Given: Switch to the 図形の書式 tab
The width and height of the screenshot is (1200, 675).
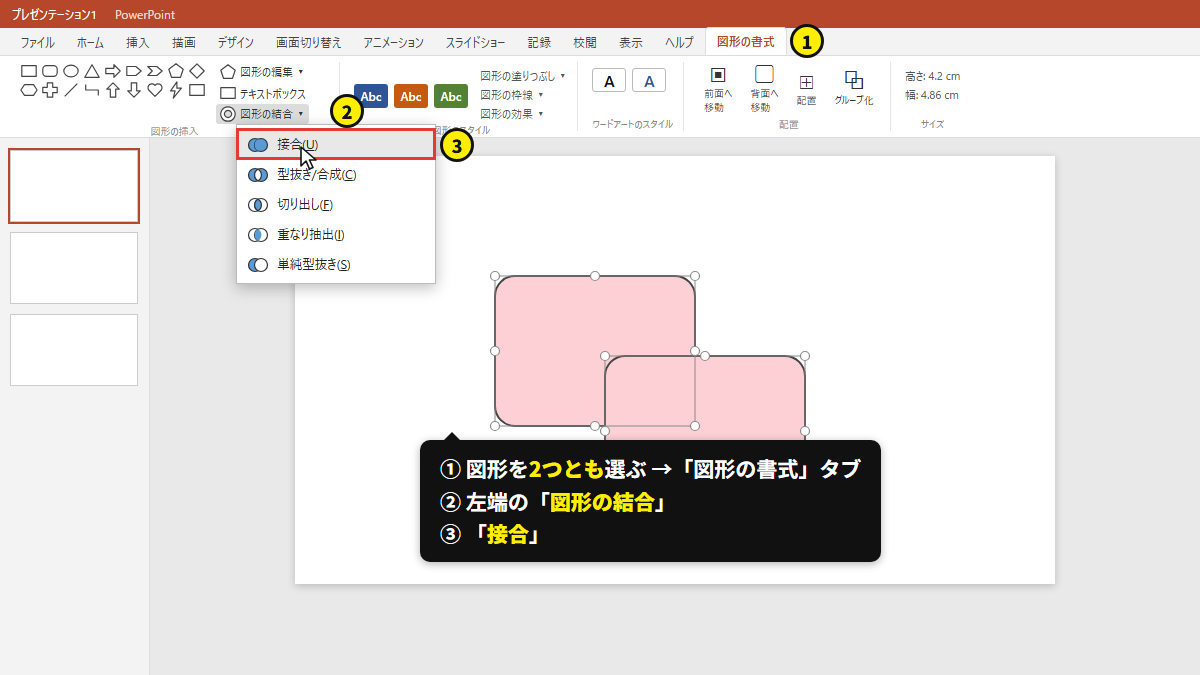Looking at the screenshot, I should (x=746, y=42).
